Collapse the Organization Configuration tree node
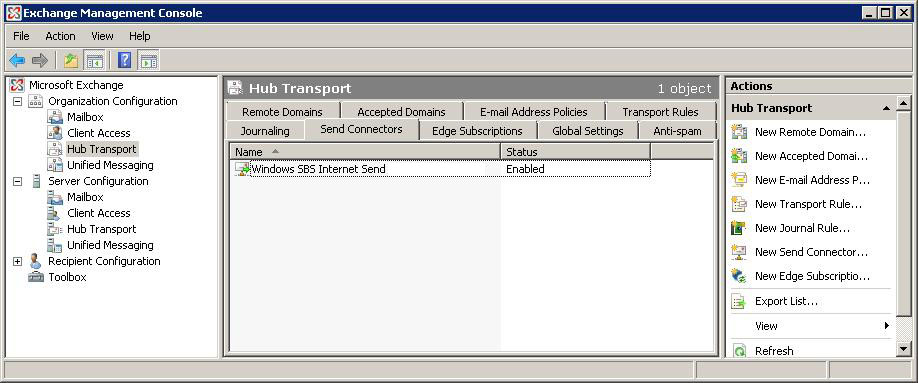Image resolution: width=918 pixels, height=383 pixels. click(18, 101)
